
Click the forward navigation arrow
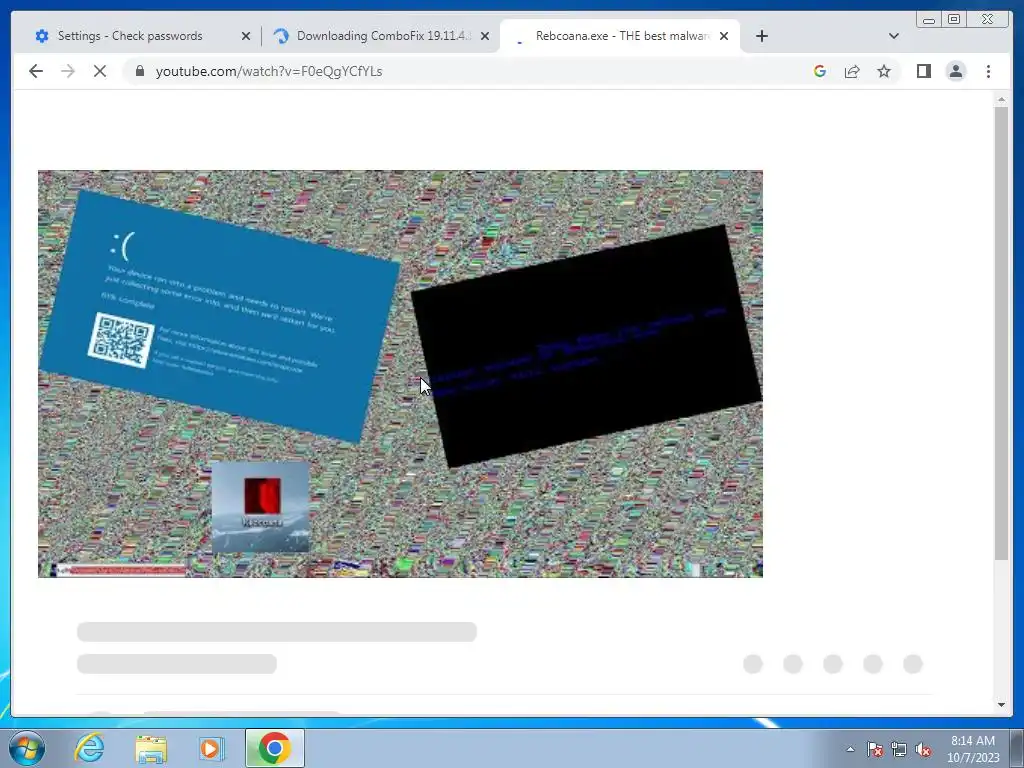click(x=68, y=71)
